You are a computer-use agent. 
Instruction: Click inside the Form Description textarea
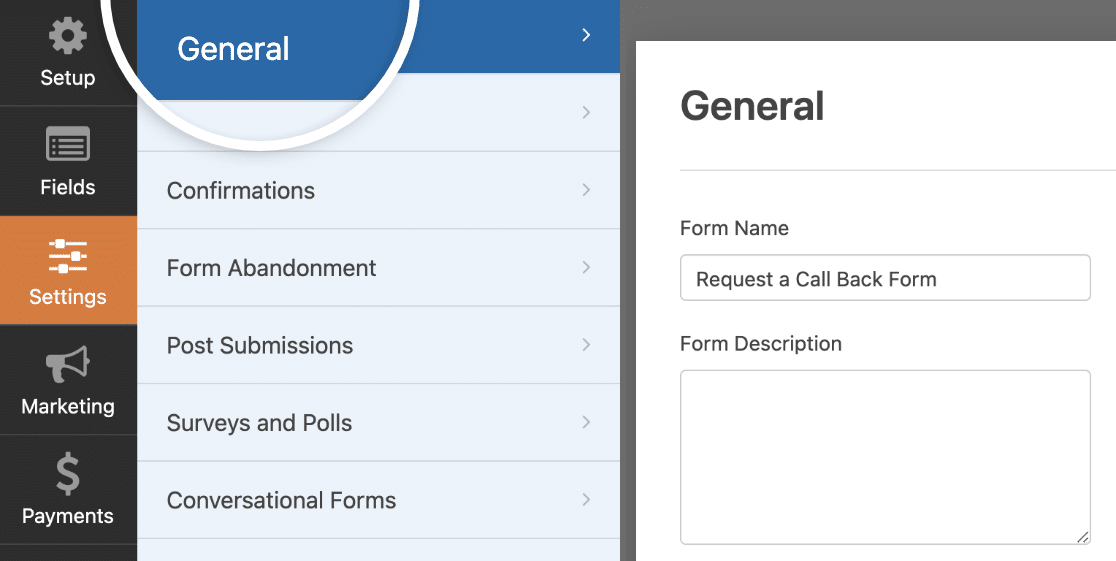point(885,457)
